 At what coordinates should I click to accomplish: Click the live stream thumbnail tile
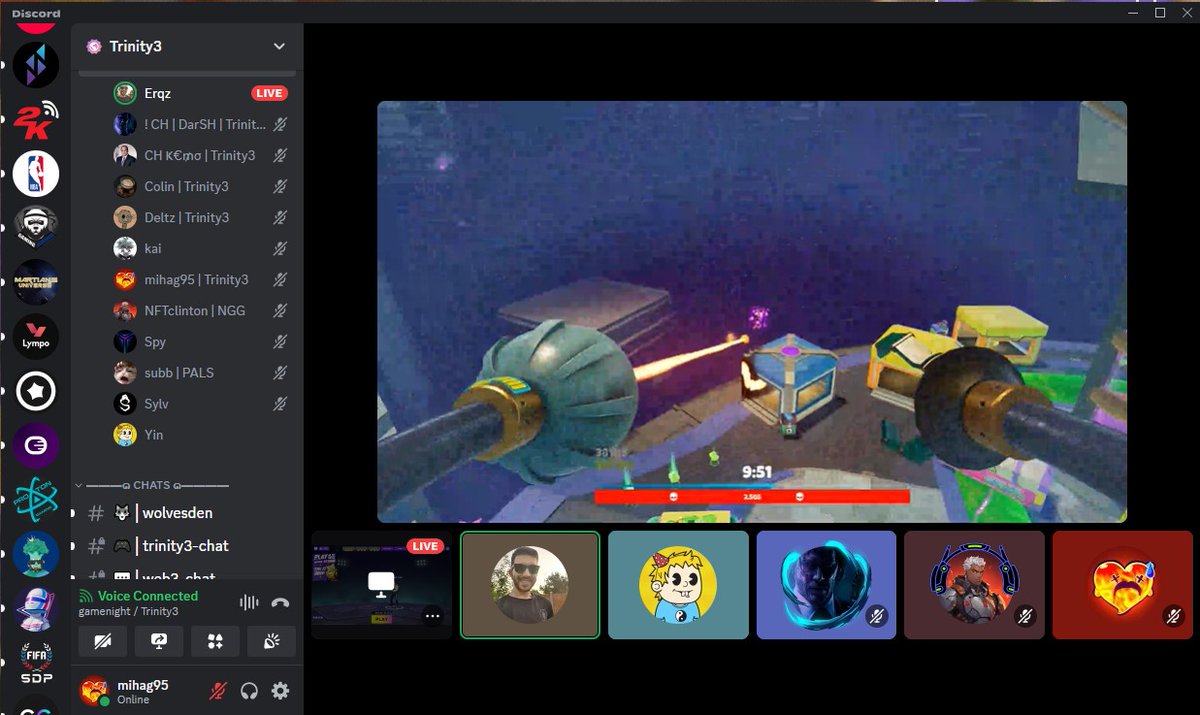382,585
